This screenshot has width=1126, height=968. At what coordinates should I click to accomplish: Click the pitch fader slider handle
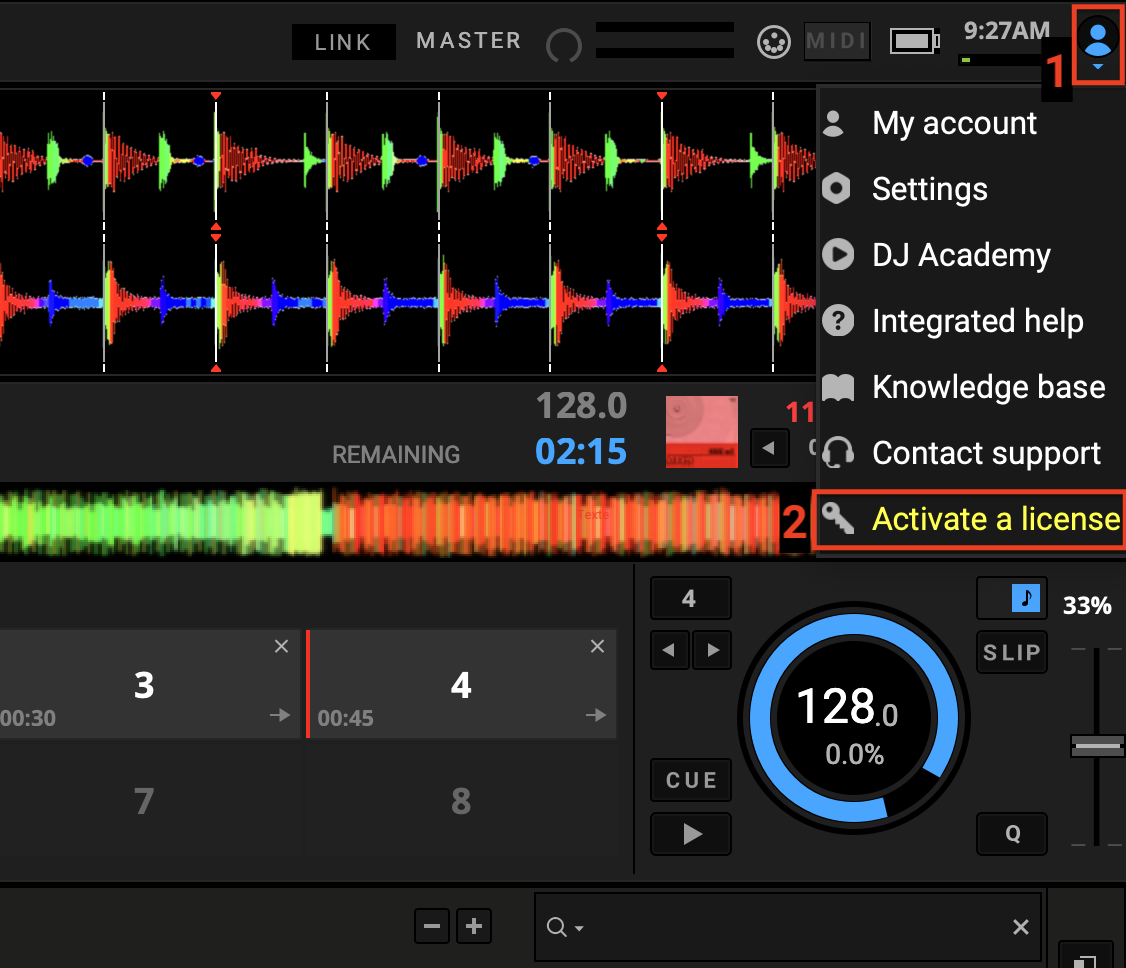click(x=1097, y=746)
